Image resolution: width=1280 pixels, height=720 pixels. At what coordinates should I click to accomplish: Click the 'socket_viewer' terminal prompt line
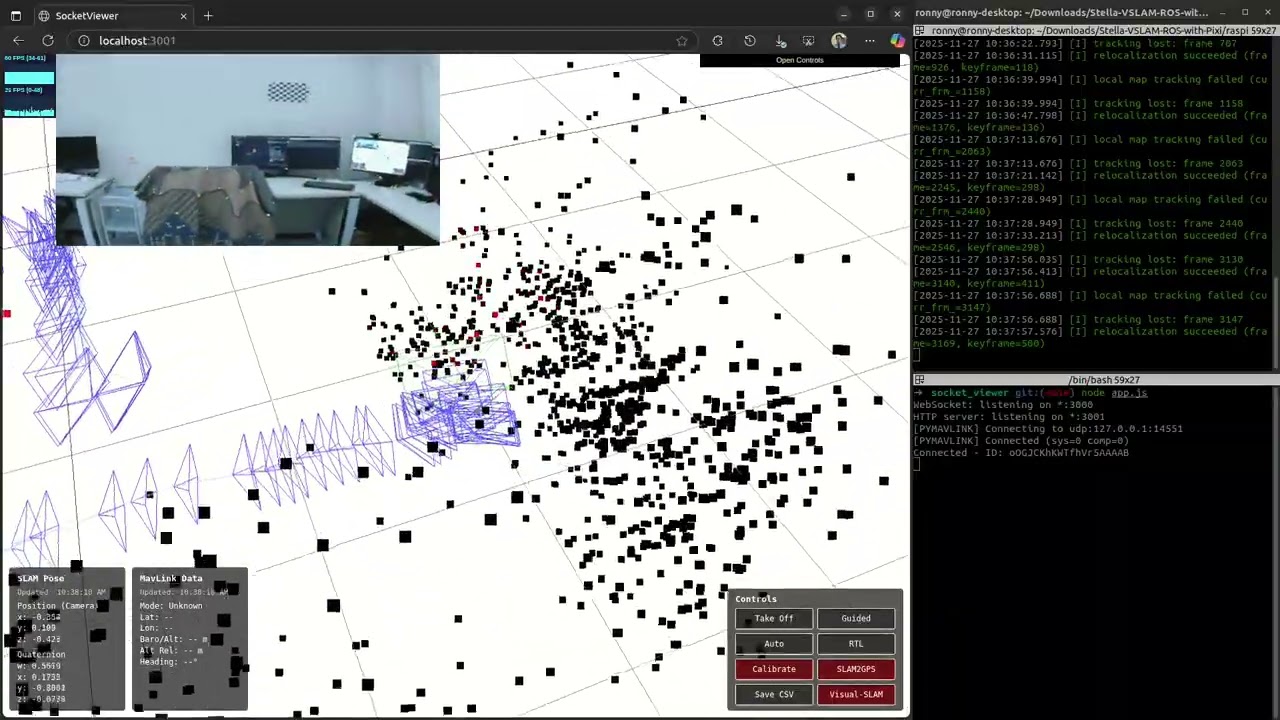pyautogui.click(x=1031, y=393)
